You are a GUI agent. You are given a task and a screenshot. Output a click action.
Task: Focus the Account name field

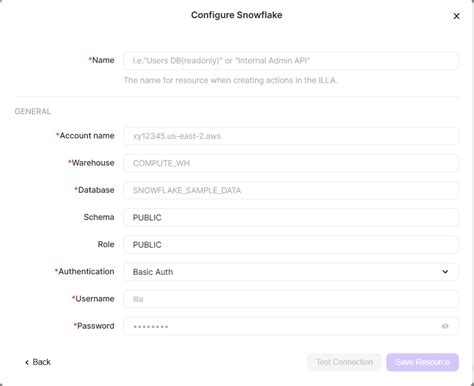point(291,136)
